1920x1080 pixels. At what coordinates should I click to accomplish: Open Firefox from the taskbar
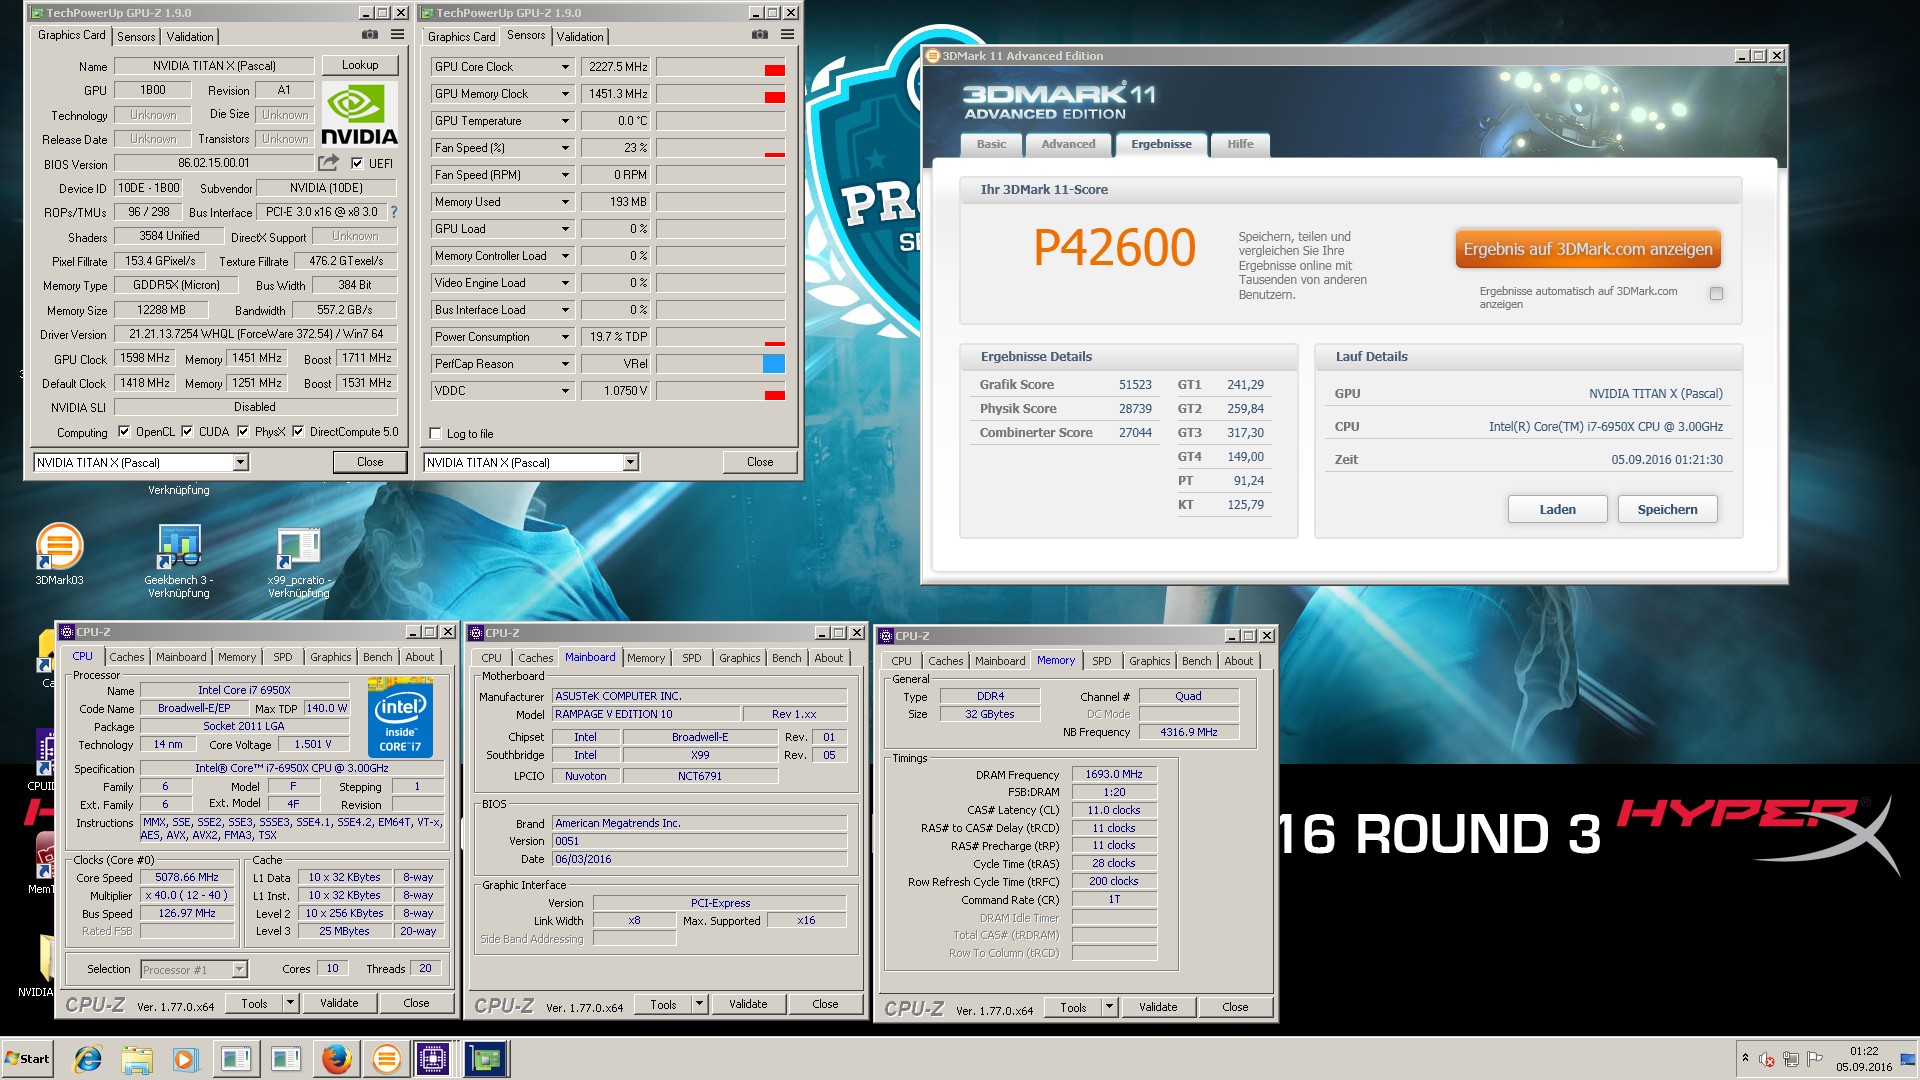pyautogui.click(x=336, y=1059)
